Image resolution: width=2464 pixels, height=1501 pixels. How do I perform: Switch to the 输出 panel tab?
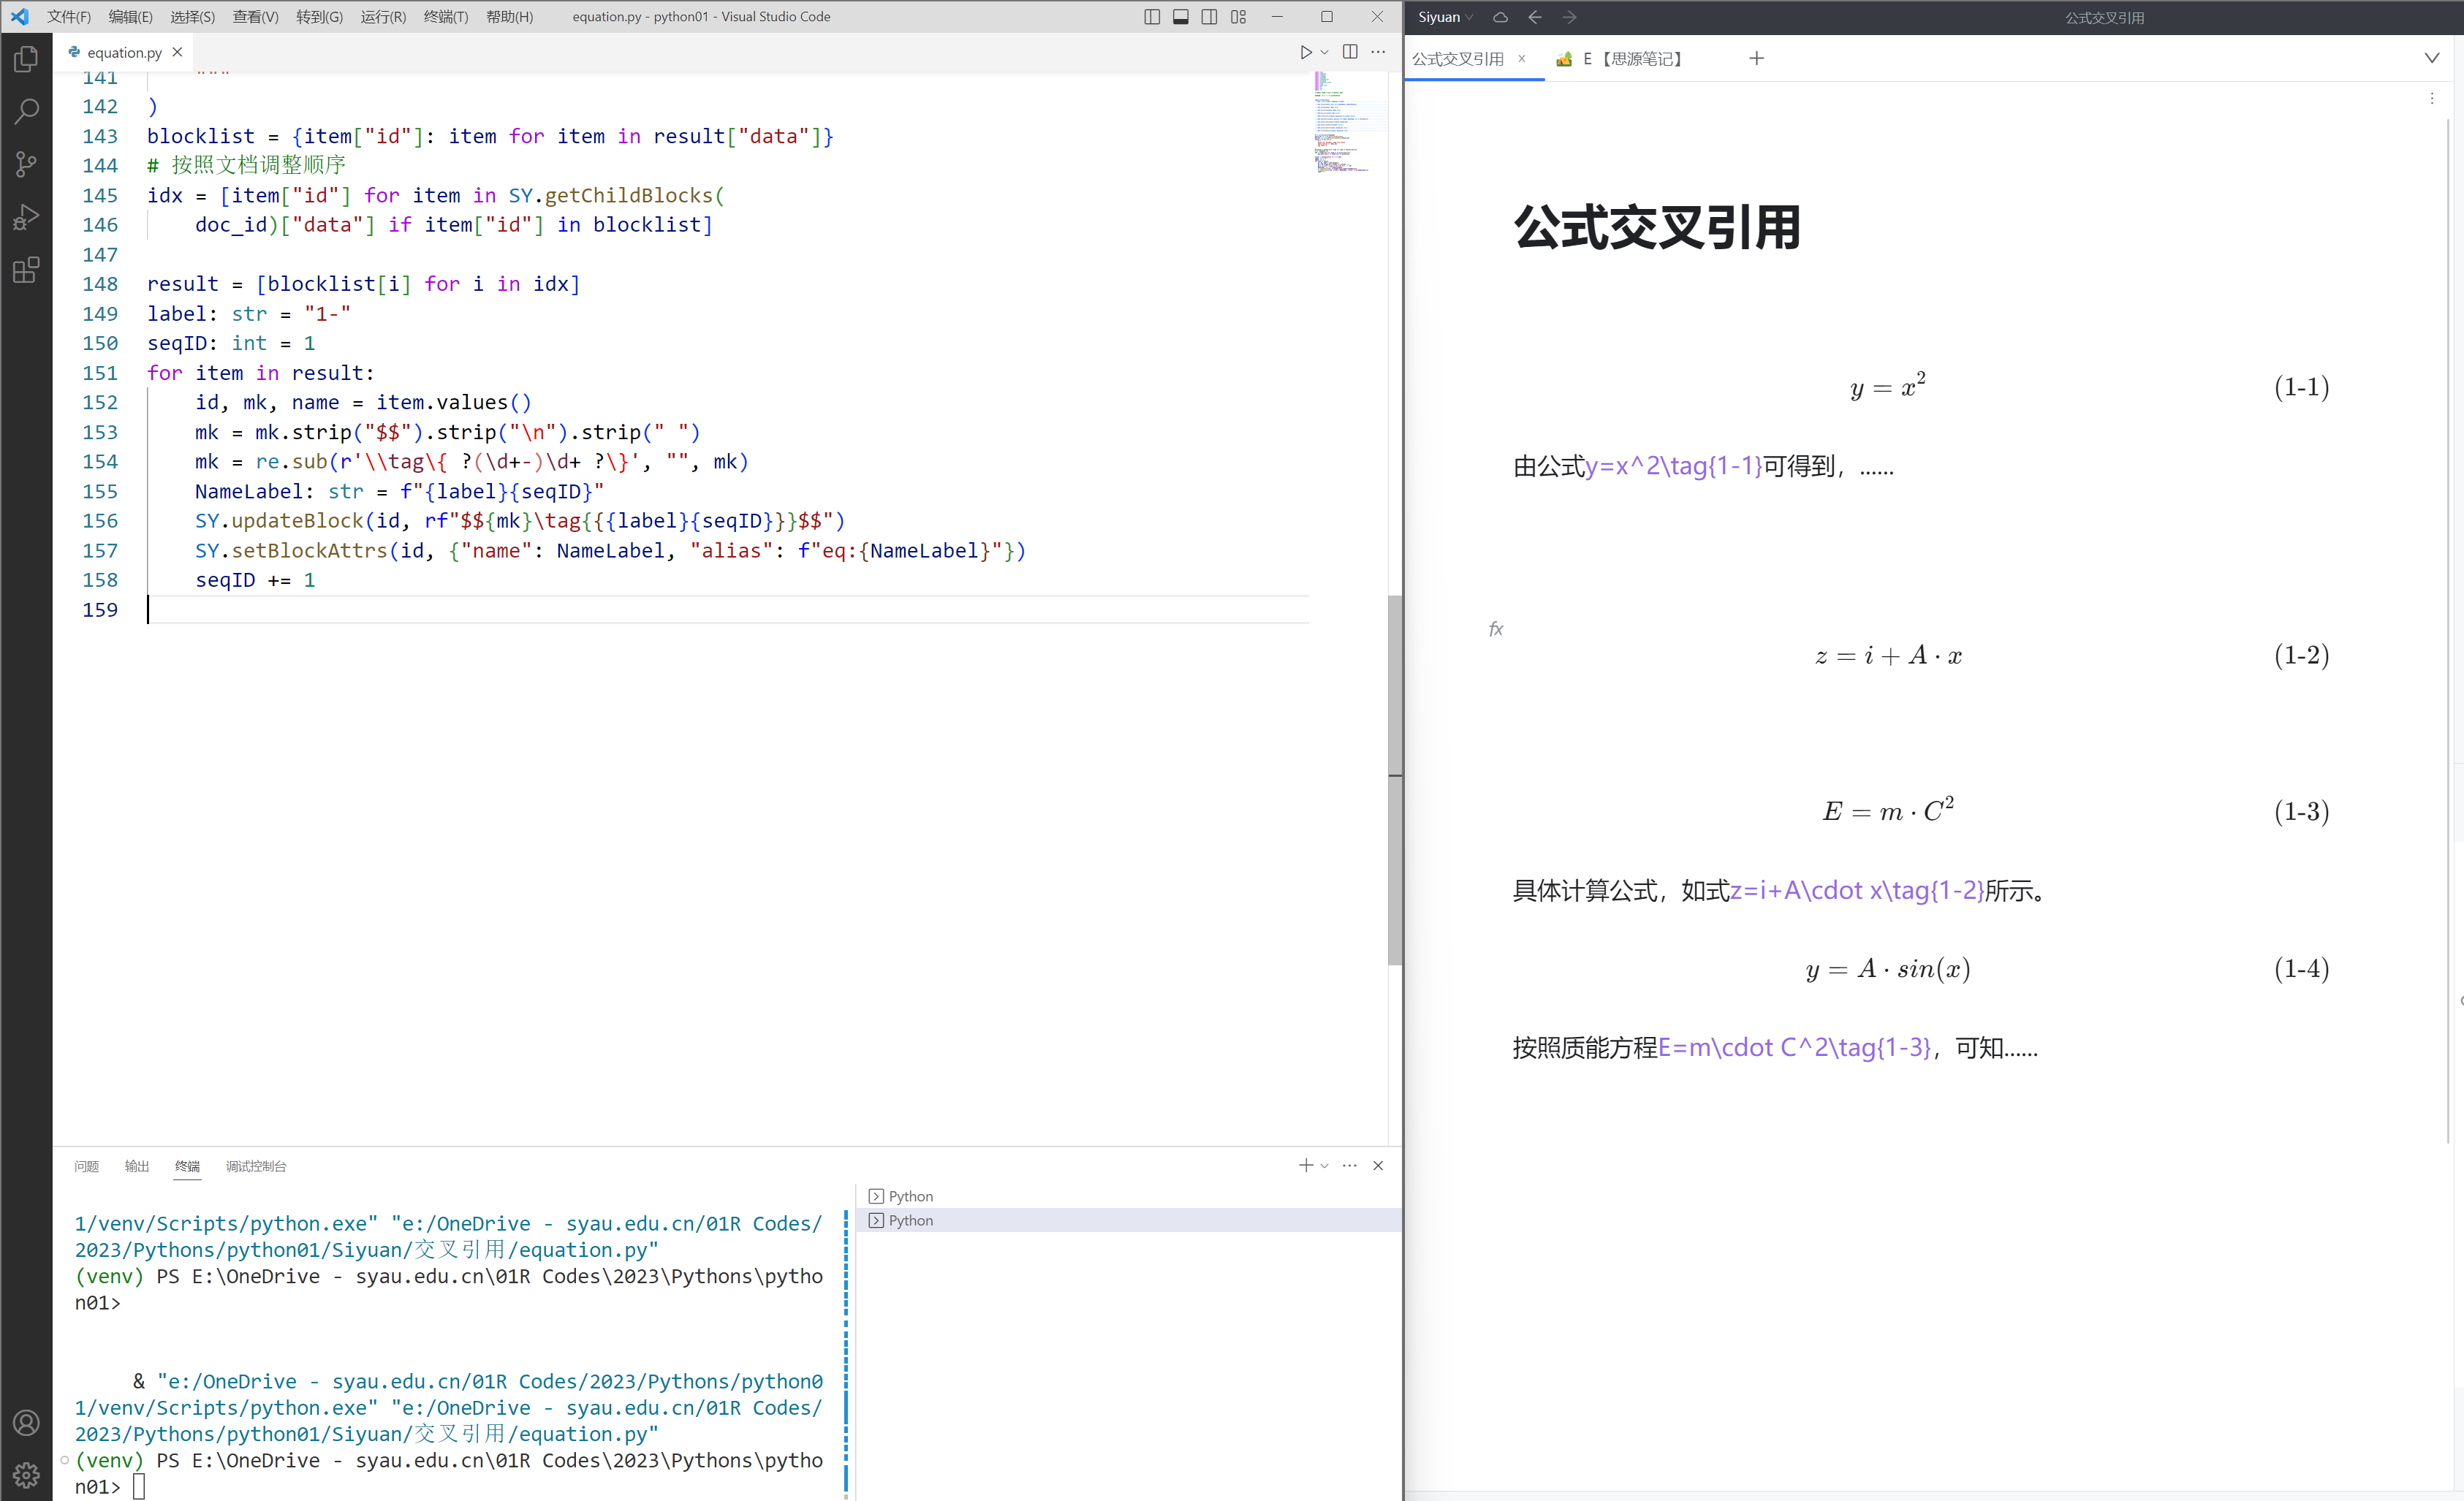click(x=136, y=1166)
